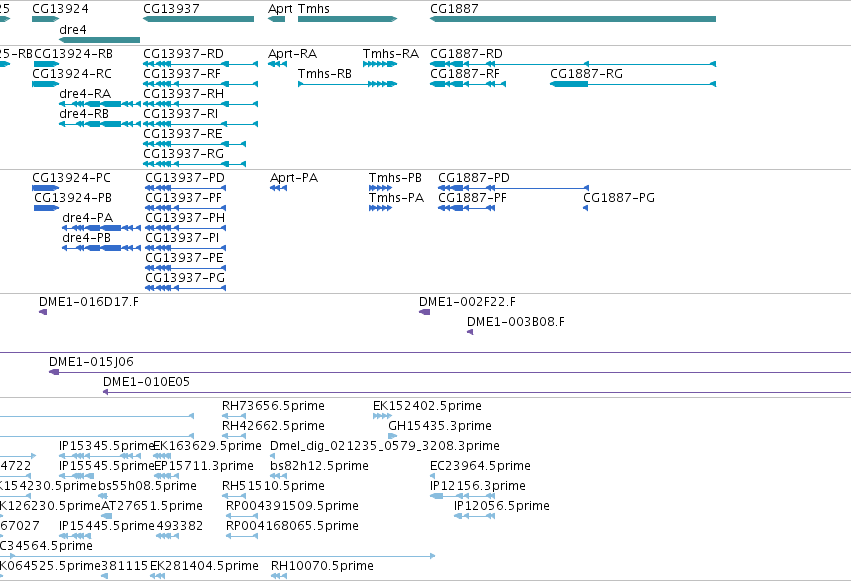Click EST RH42662.5prime
The width and height of the screenshot is (851, 581).
click(274, 426)
